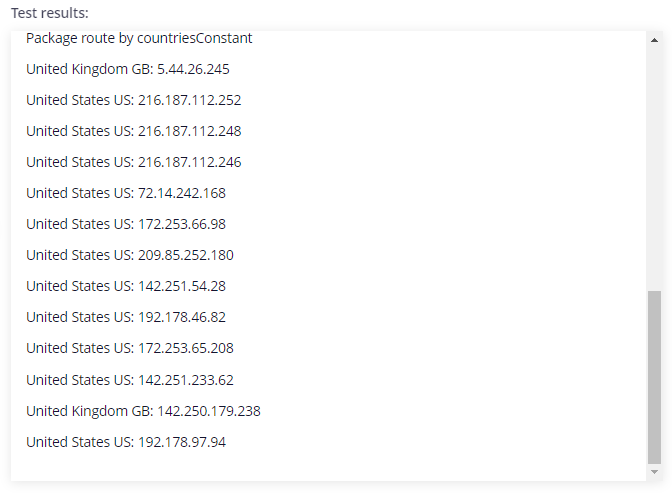Click the 'Test results:' label
The image size is (672, 493).
click(50, 13)
